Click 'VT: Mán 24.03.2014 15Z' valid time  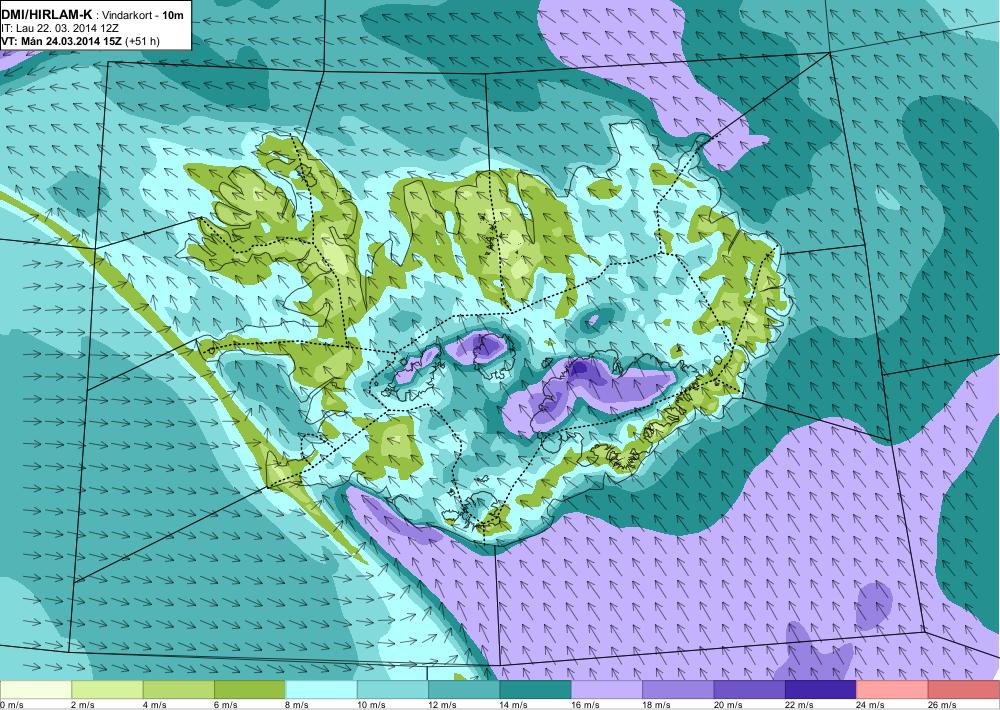tap(62, 41)
